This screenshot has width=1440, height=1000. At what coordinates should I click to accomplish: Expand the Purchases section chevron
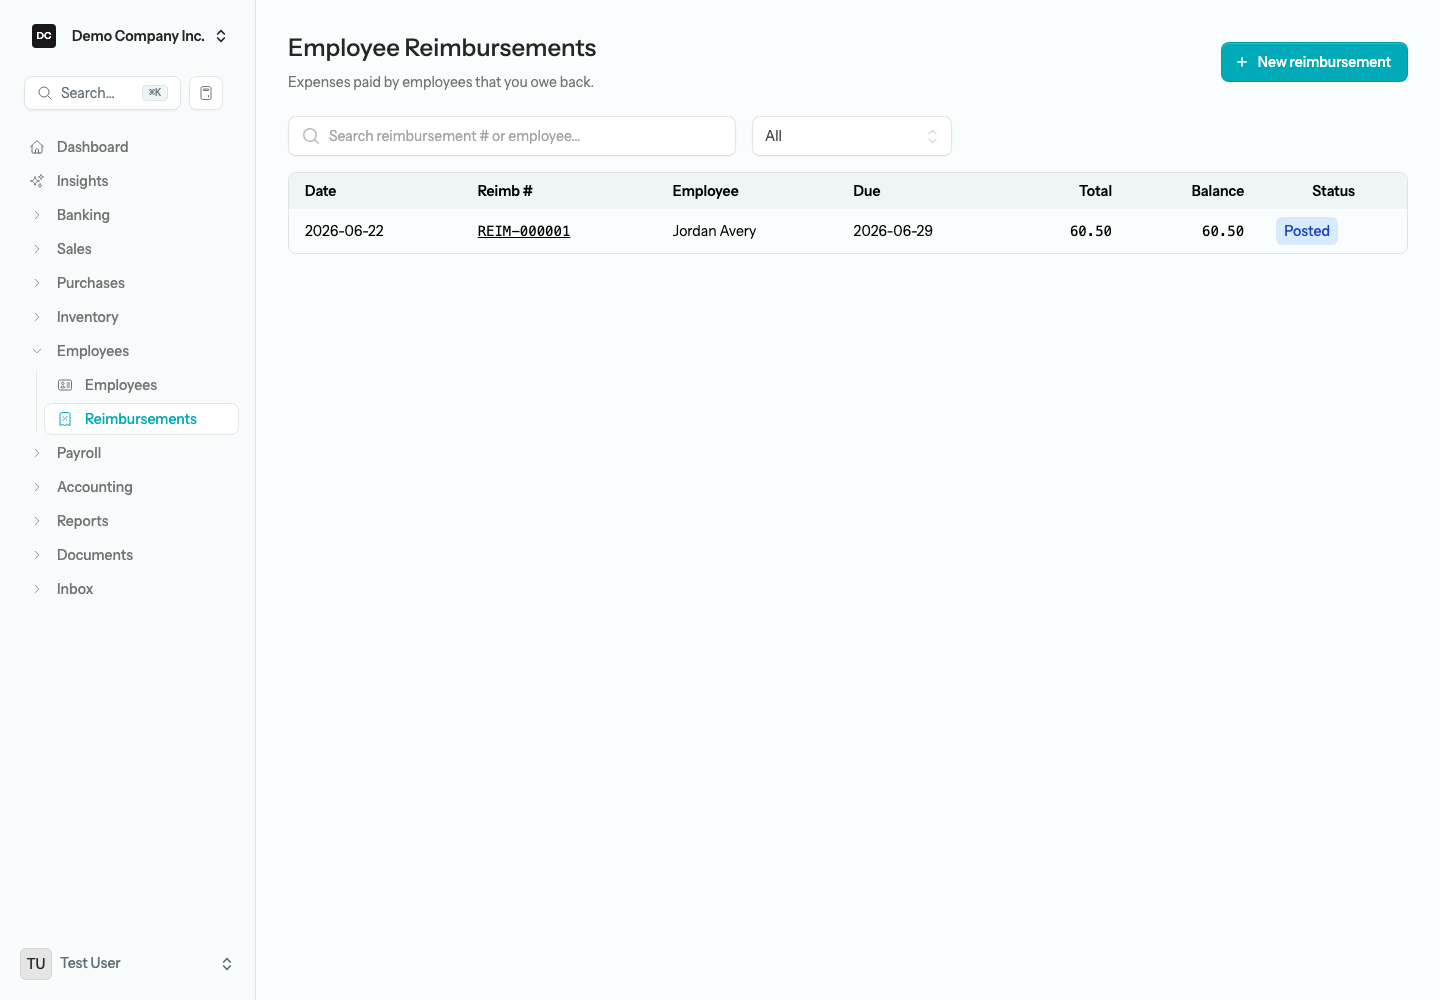37,283
